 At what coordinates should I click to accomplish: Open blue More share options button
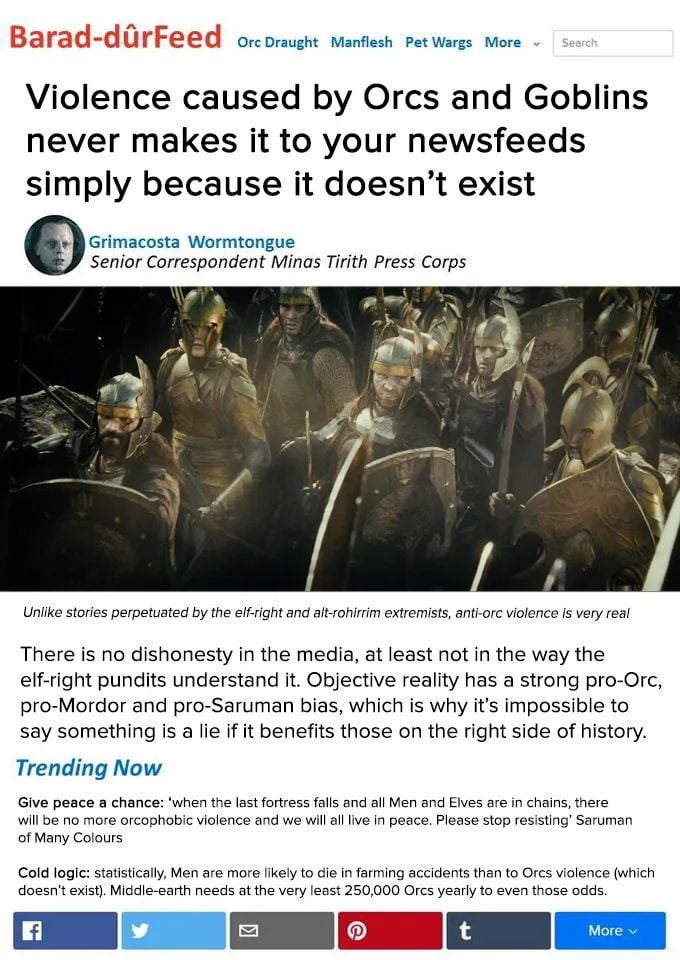click(x=610, y=930)
